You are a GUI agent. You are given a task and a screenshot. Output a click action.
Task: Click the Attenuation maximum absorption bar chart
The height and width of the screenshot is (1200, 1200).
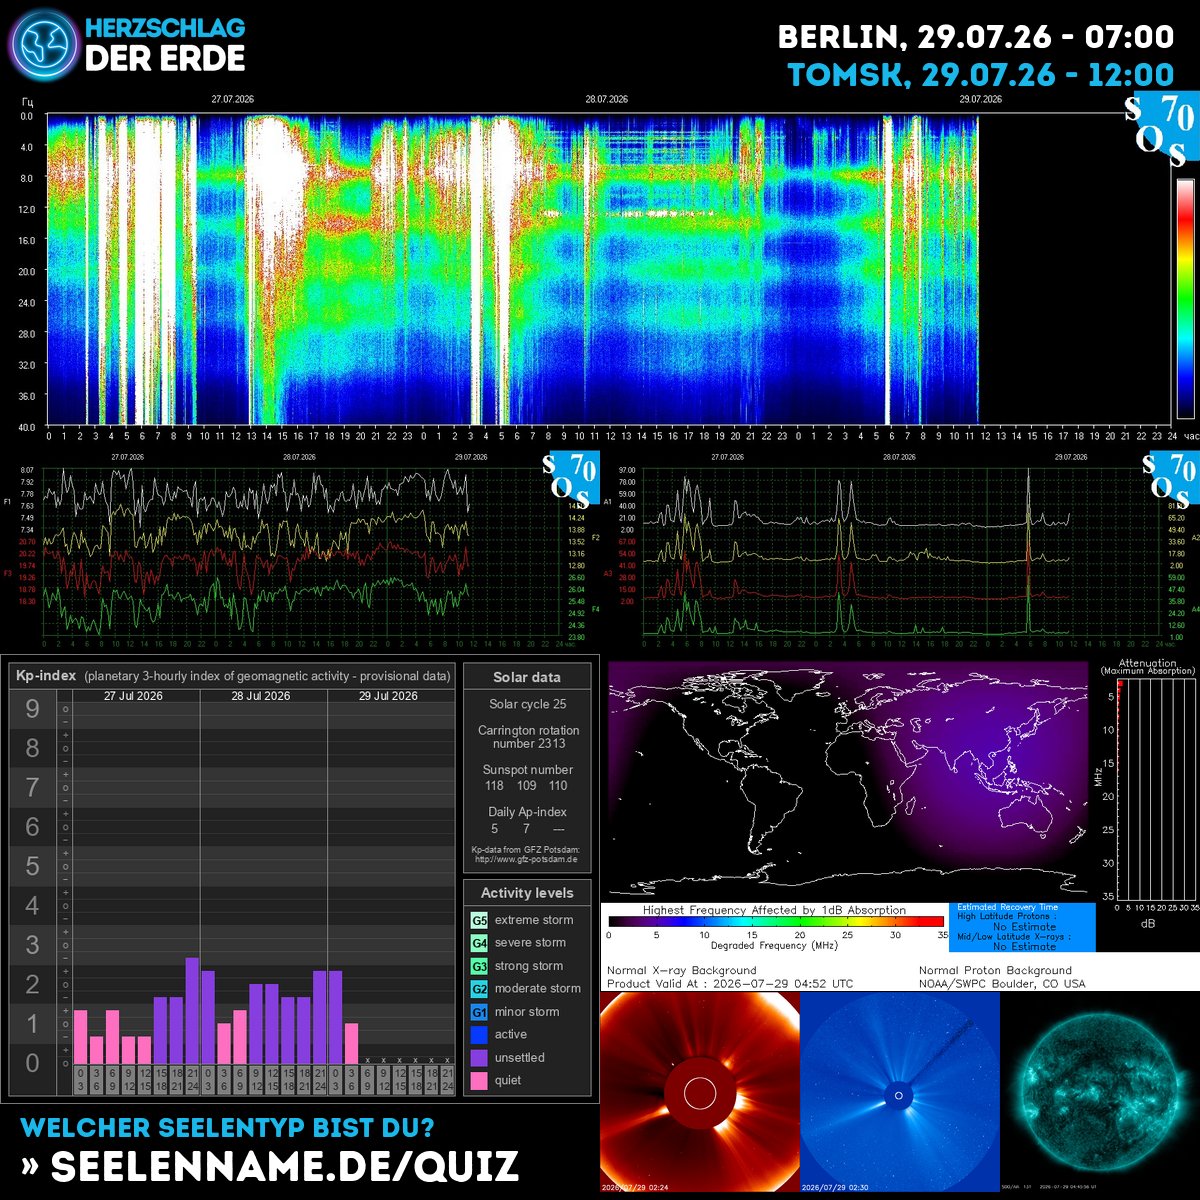(x=1156, y=790)
